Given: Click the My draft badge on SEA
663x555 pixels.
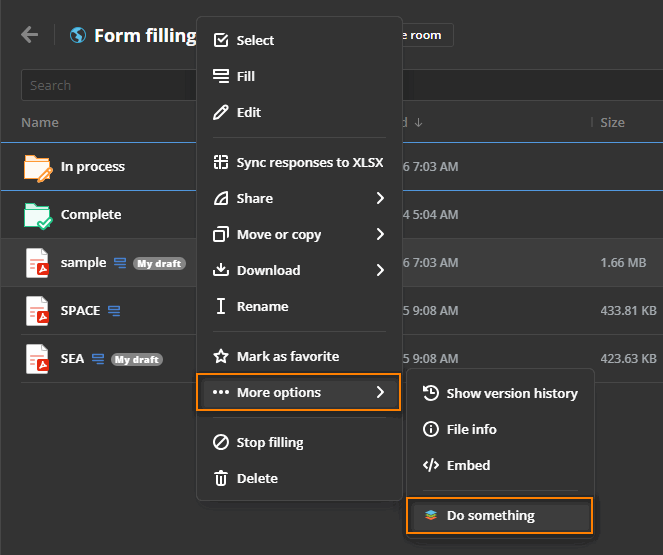Looking at the screenshot, I should tap(137, 359).
